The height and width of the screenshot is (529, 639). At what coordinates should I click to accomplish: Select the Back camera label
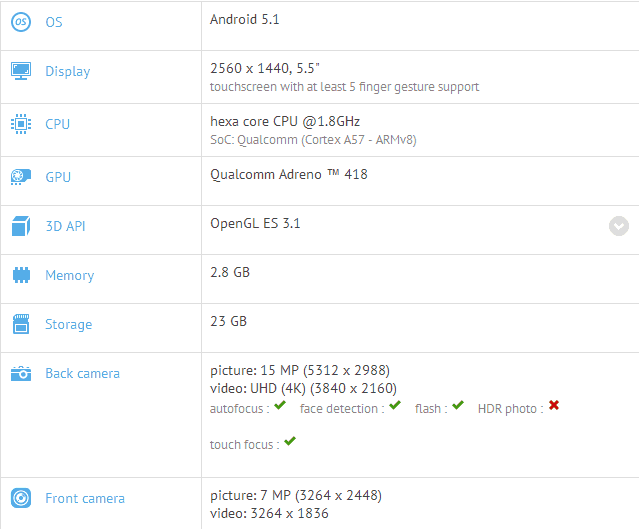82,373
